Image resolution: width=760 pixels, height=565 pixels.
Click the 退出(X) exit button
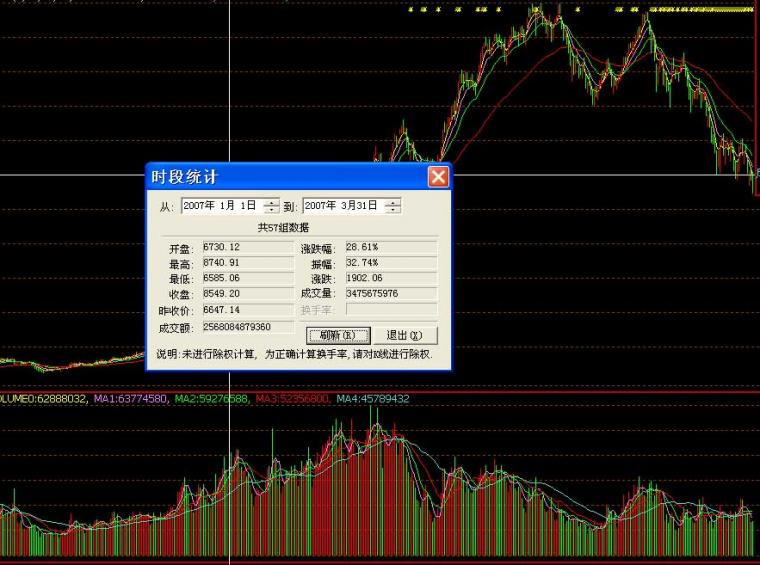coord(405,335)
